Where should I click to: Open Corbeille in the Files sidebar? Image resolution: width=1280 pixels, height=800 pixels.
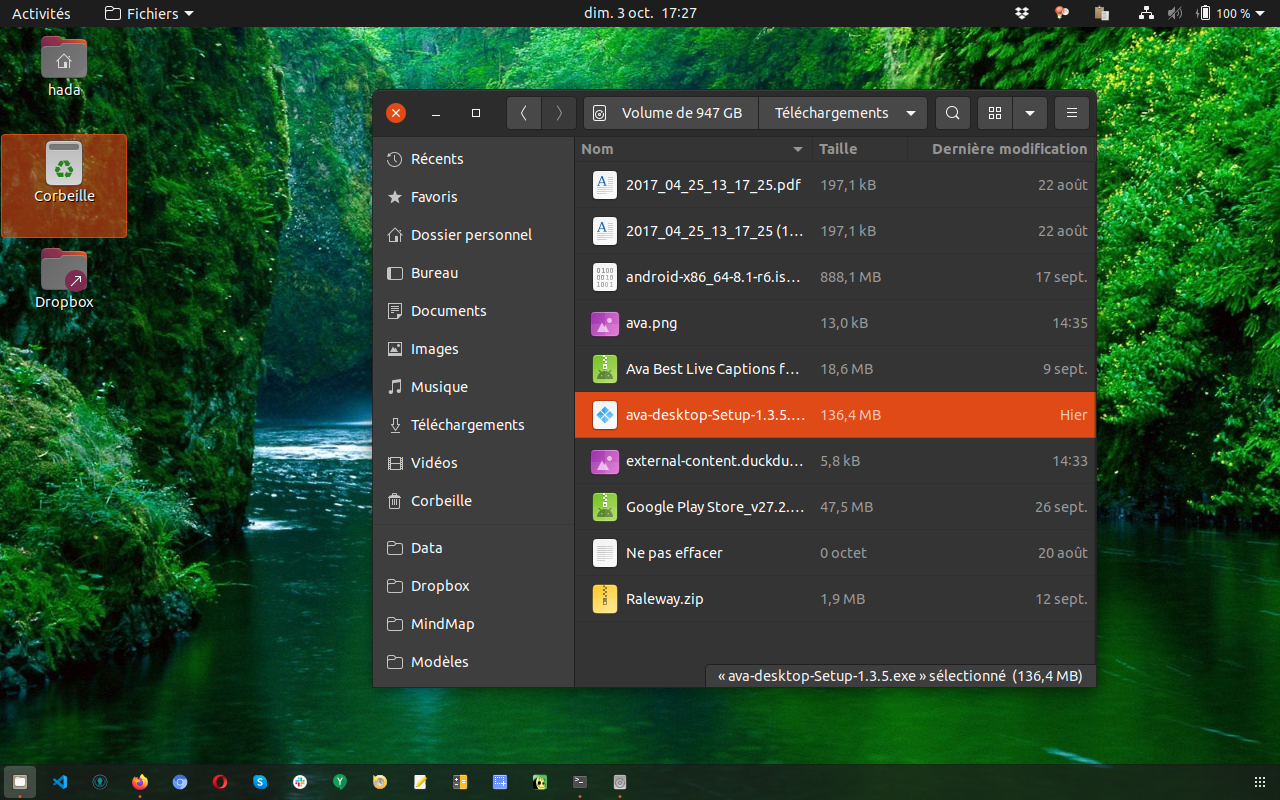(474, 501)
